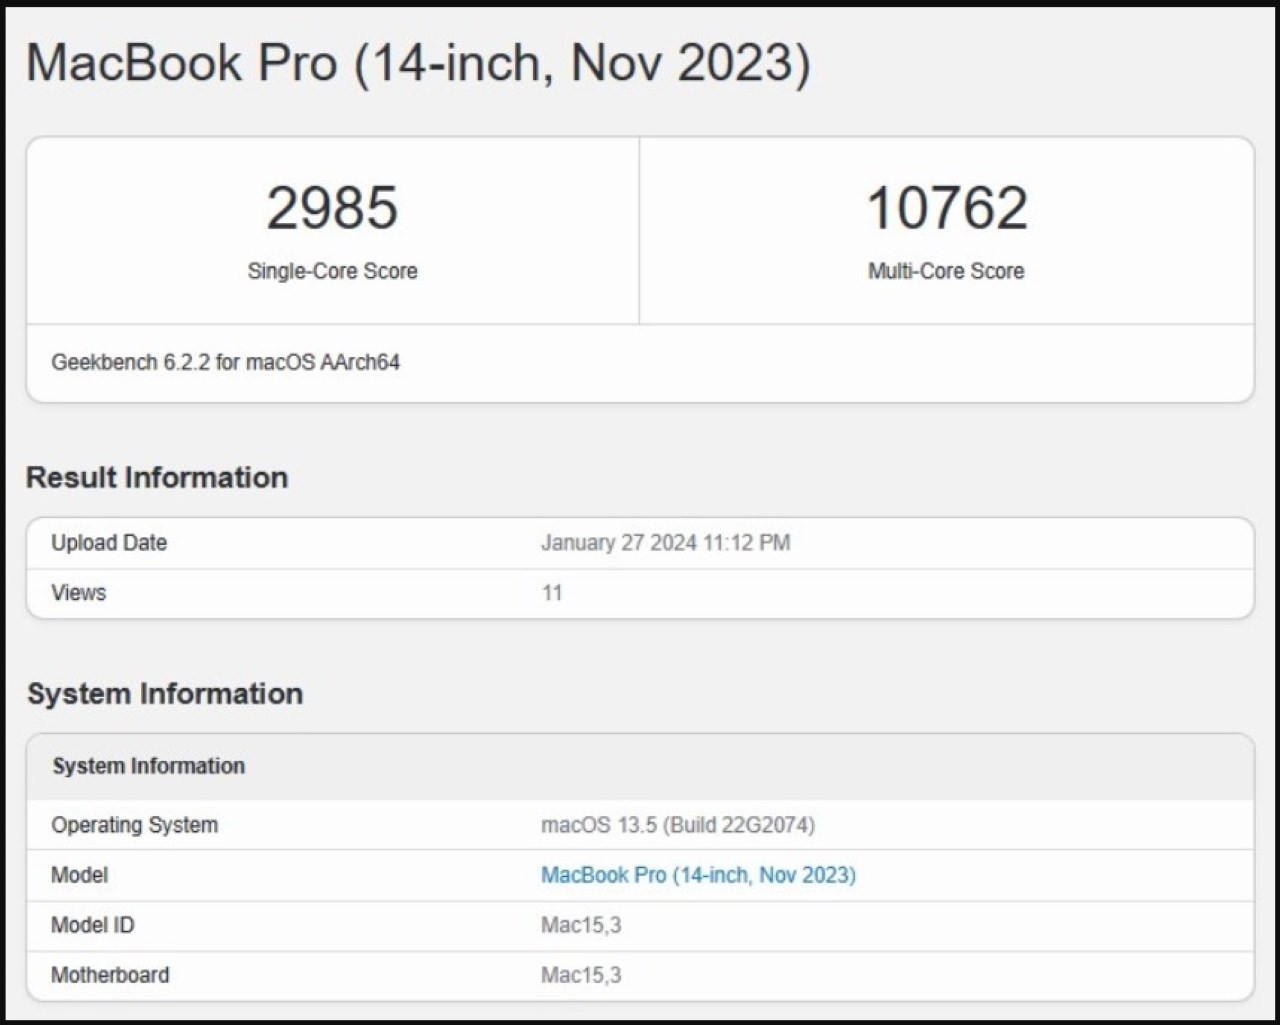Click the System Information section heading
This screenshot has width=1280, height=1025.
(x=165, y=693)
